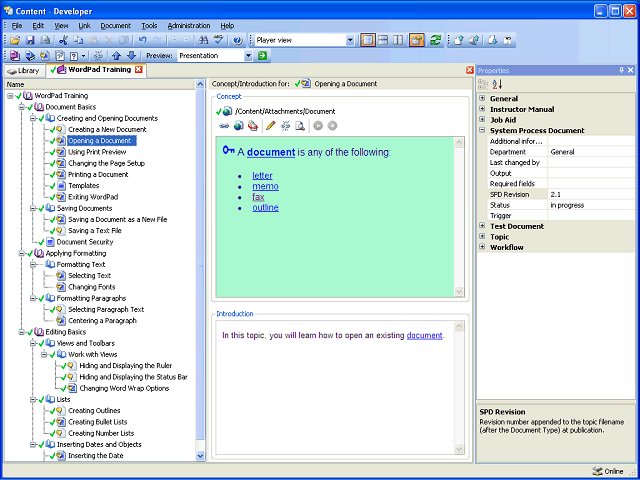The image size is (640, 480).
Task: Select 'Creating Bullet Lists' tree item
Action: click(x=98, y=422)
